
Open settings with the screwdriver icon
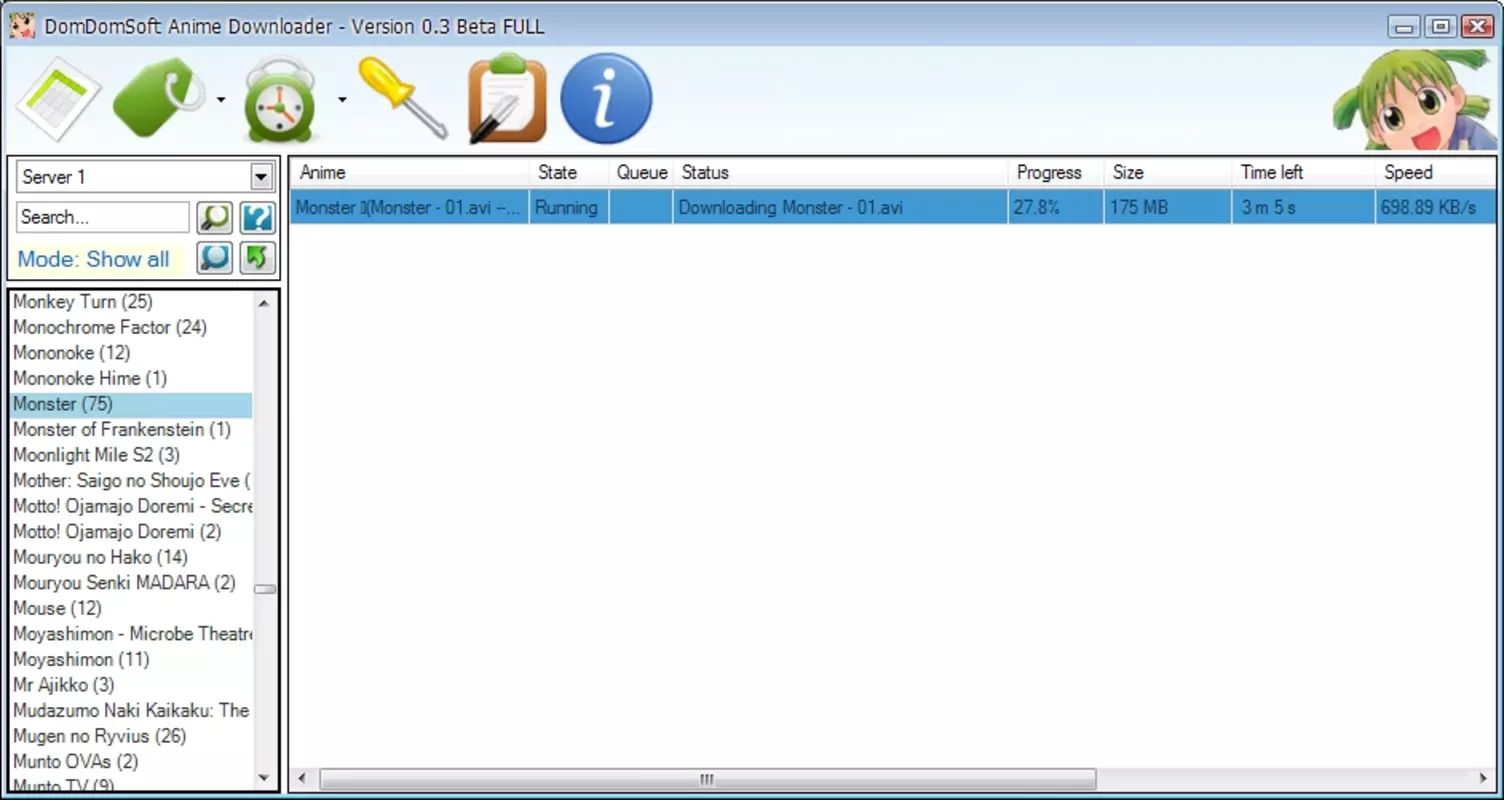pos(403,97)
